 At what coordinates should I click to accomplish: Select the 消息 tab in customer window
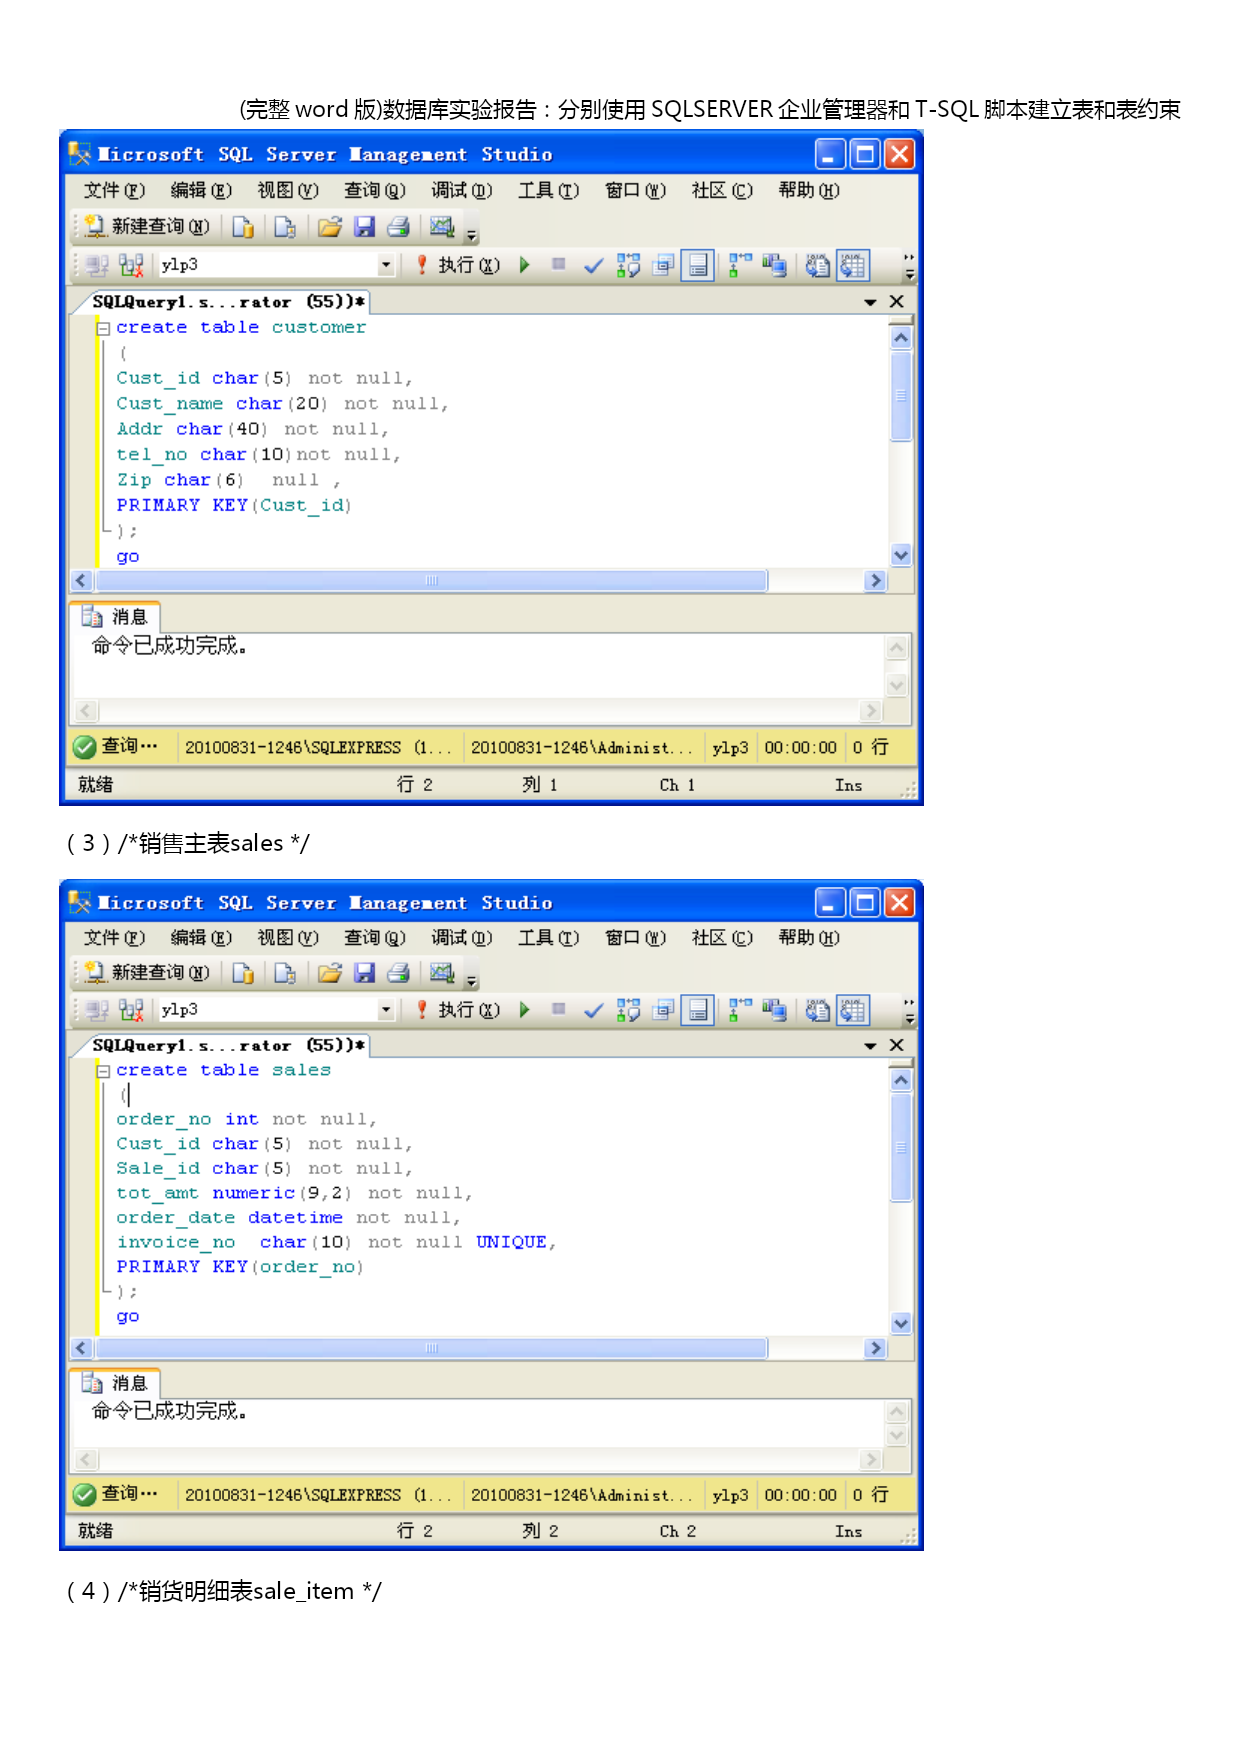click(116, 617)
